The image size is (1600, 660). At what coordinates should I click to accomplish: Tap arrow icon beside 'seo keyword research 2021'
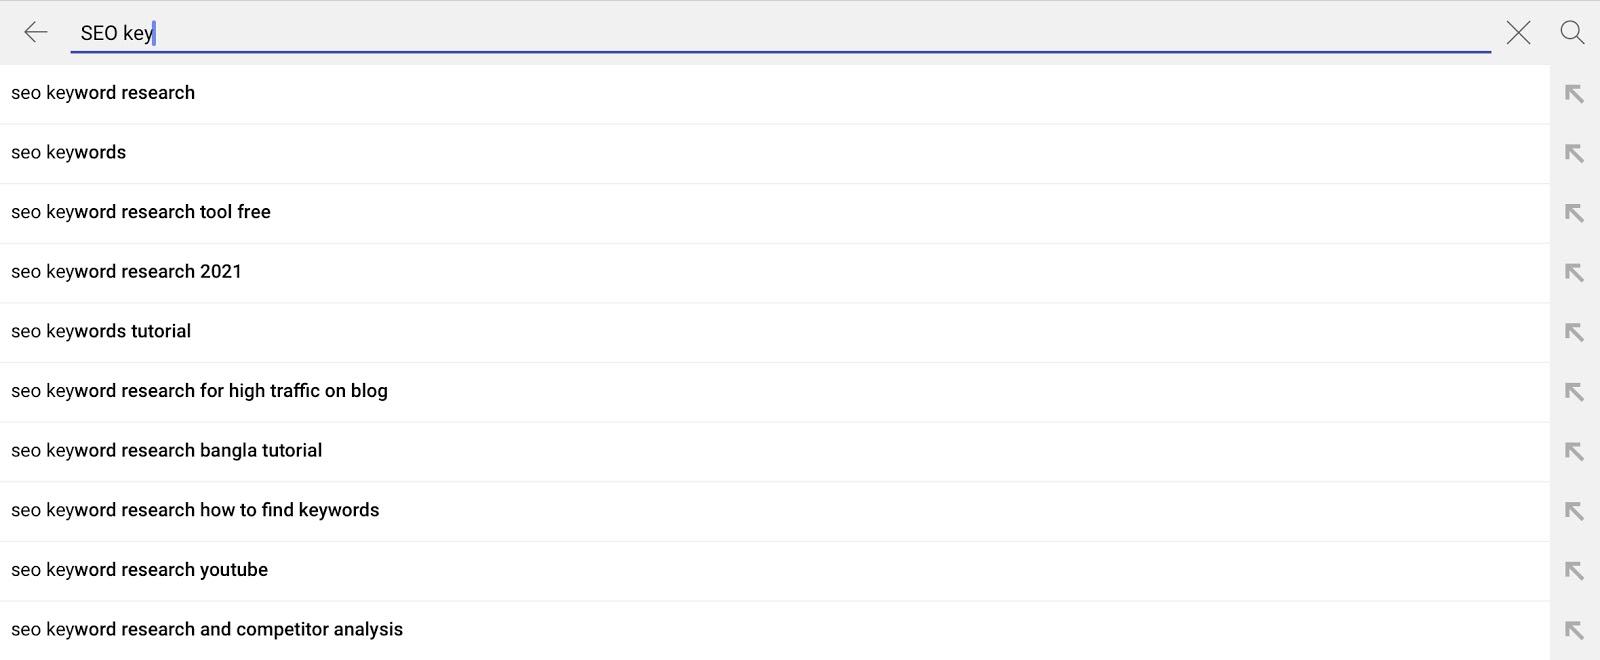(x=1574, y=272)
